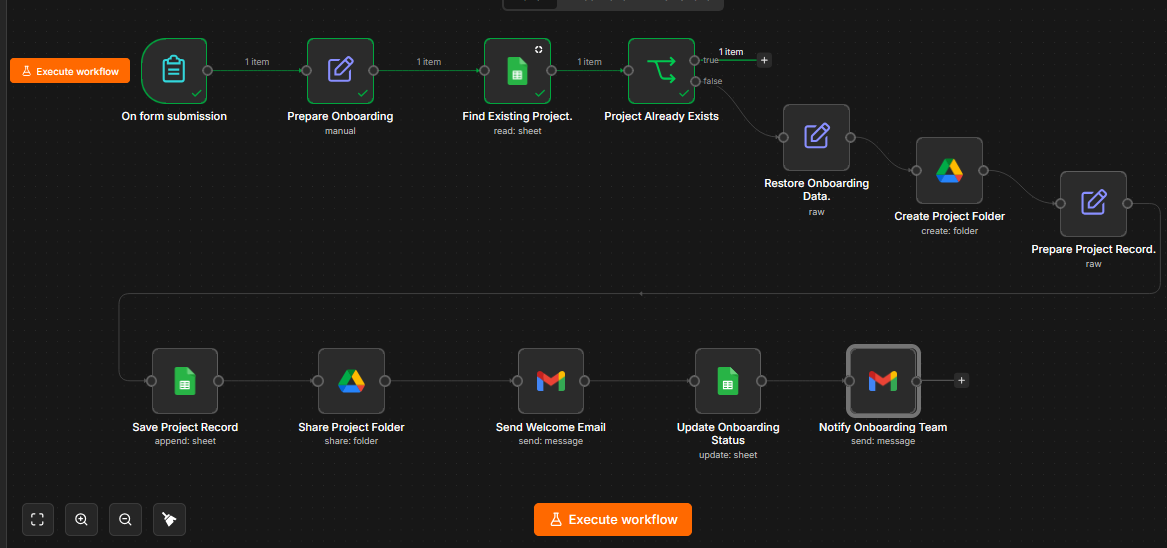Add a node after the true branch plus
This screenshot has width=1167, height=548.
click(x=764, y=60)
